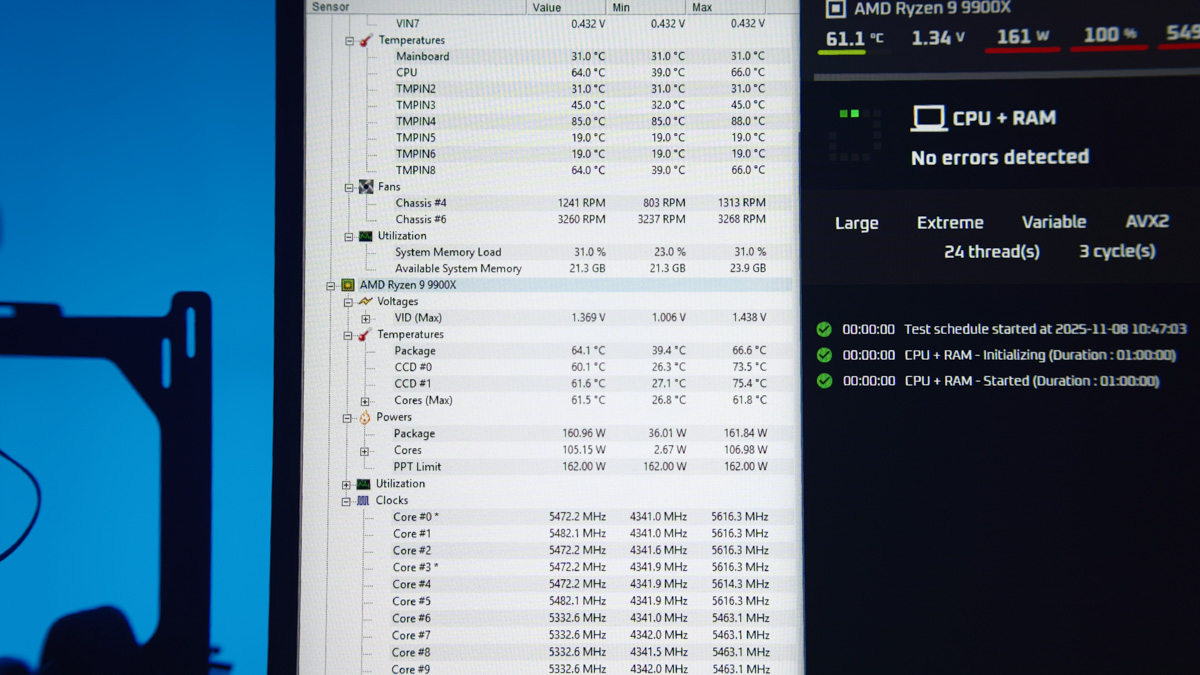
Task: Select the Mainboard temperature row
Action: pos(548,56)
